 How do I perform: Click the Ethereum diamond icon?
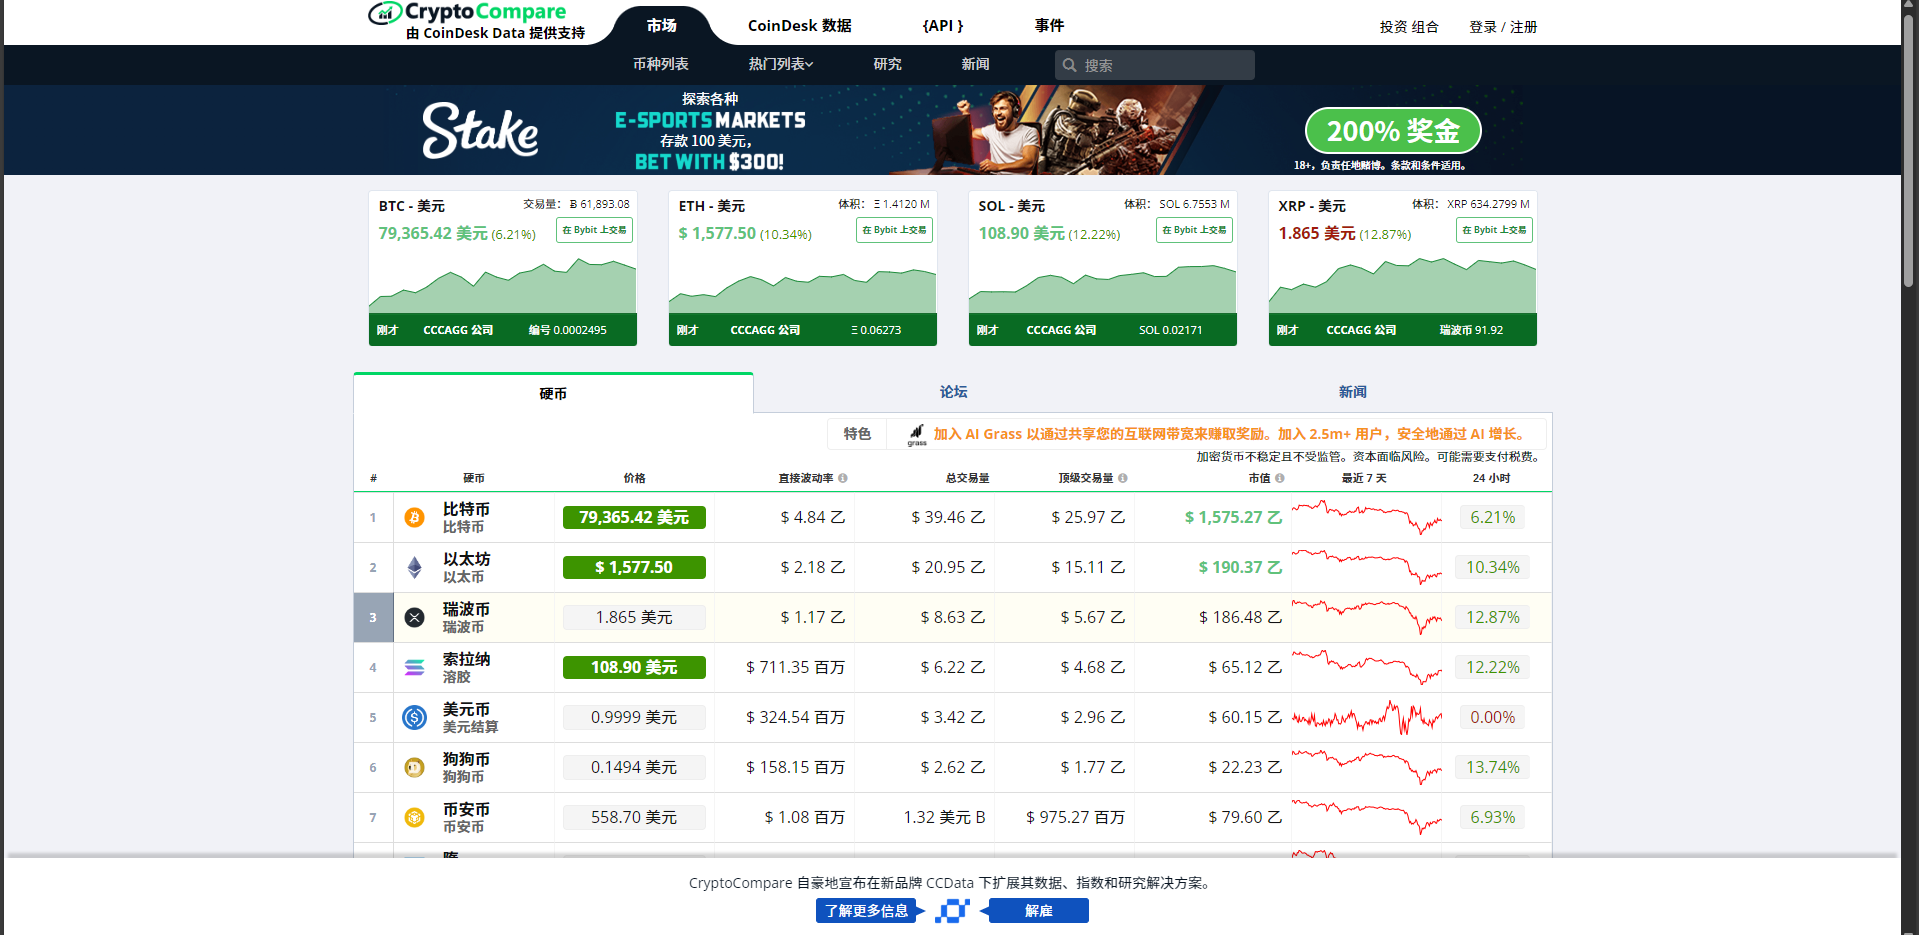[414, 568]
